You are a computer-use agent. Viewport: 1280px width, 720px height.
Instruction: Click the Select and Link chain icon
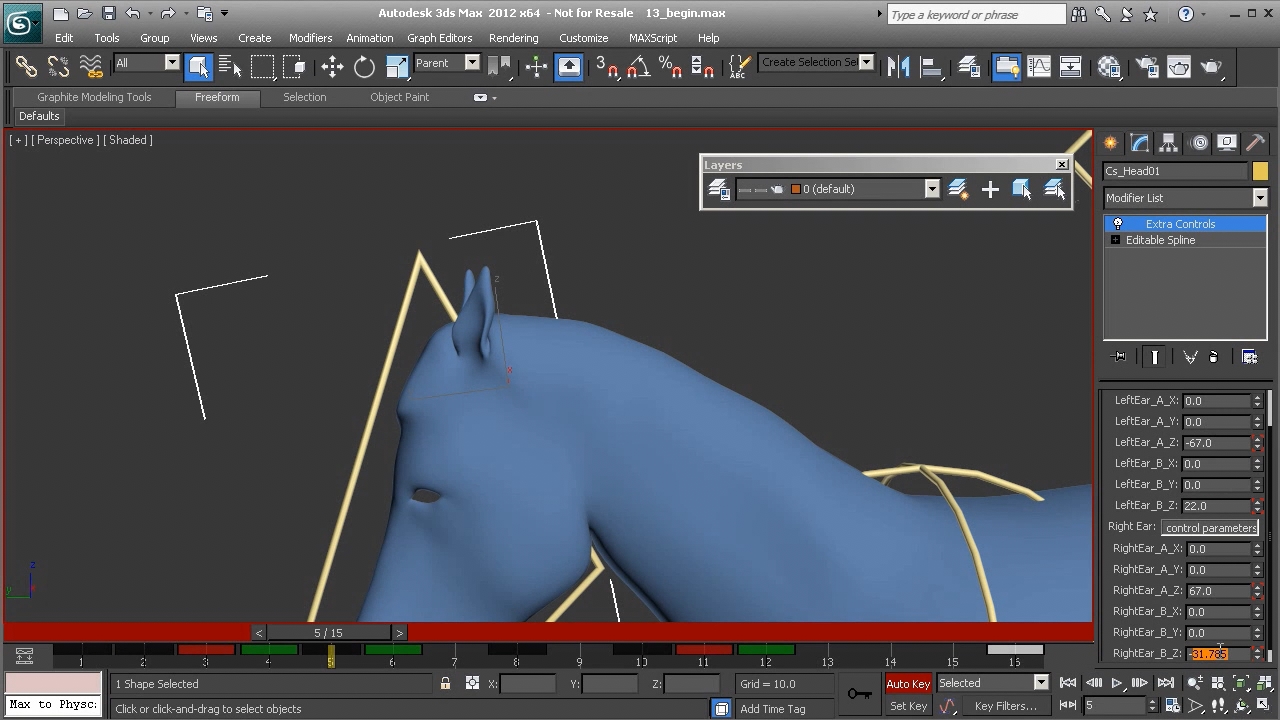(26, 67)
